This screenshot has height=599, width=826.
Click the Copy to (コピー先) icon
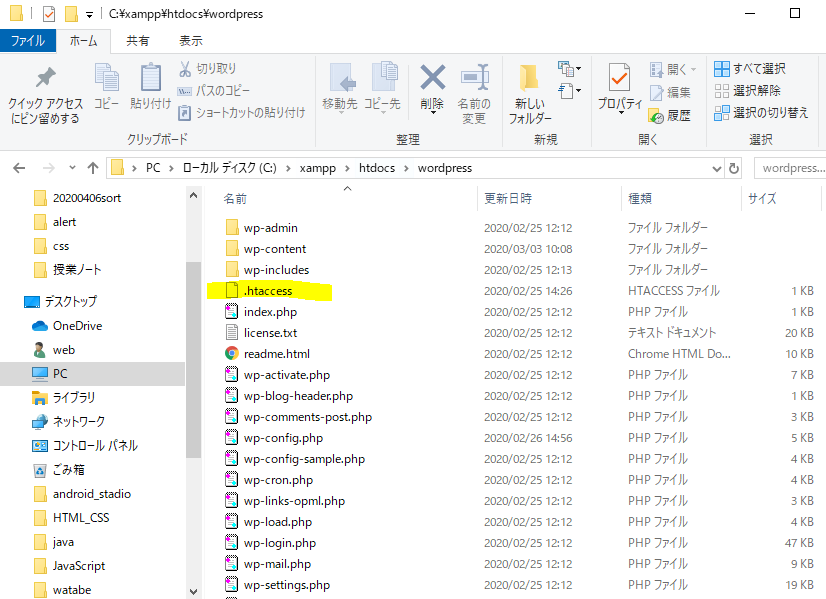383,77
